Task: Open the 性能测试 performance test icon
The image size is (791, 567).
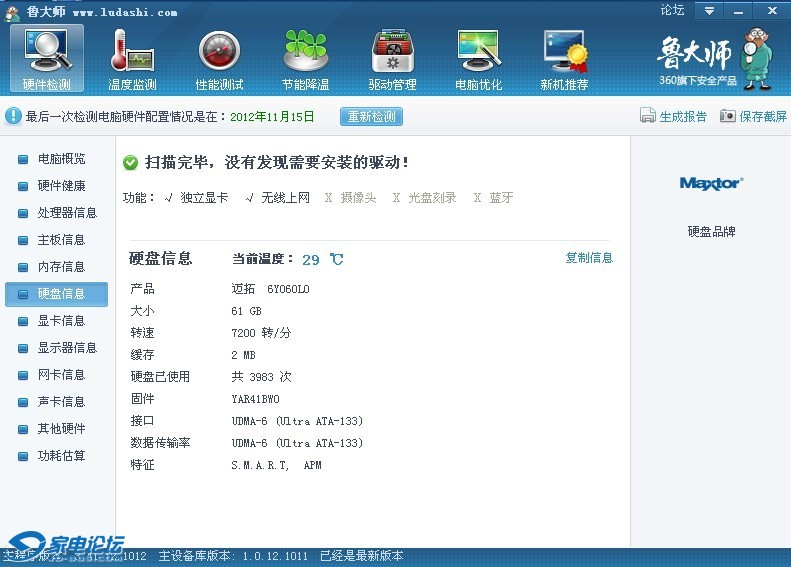Action: 219,52
